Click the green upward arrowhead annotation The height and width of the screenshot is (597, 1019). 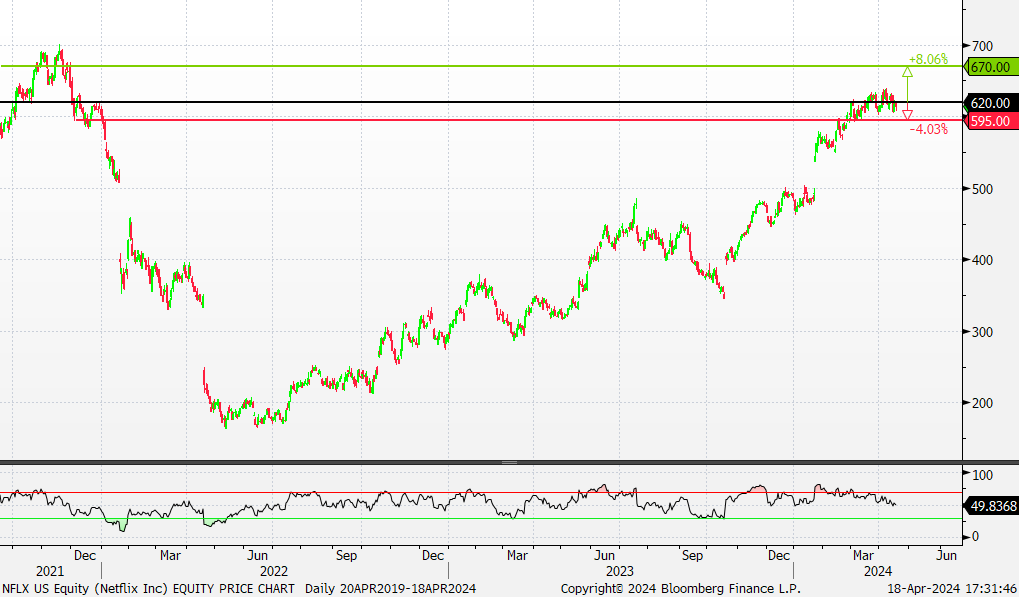pyautogui.click(x=907, y=71)
